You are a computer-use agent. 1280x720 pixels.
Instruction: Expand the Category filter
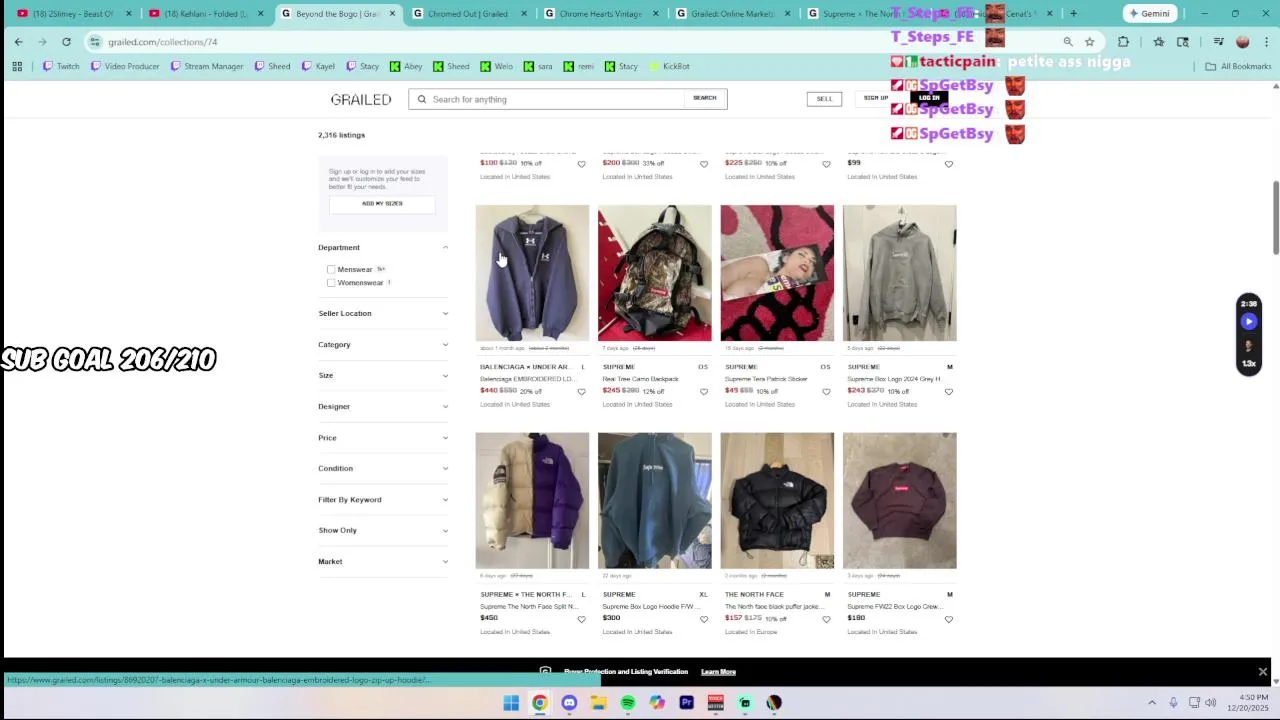383,344
